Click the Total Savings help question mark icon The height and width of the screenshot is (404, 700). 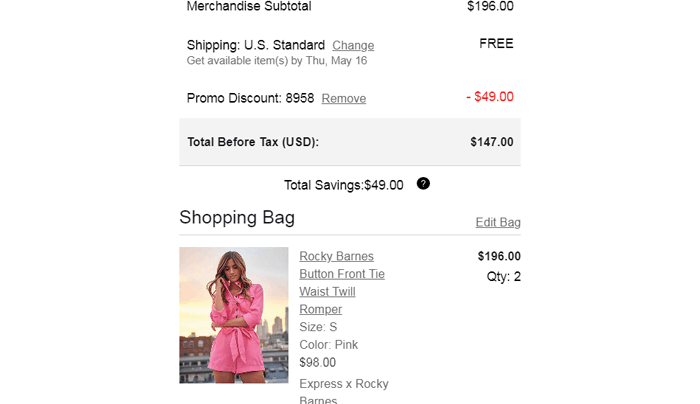pos(423,184)
